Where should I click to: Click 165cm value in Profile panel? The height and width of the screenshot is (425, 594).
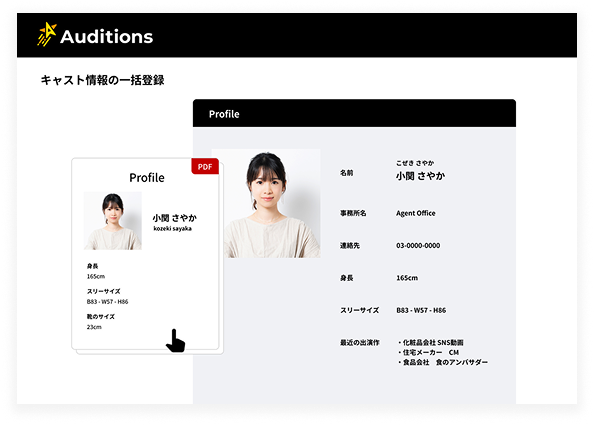(407, 278)
